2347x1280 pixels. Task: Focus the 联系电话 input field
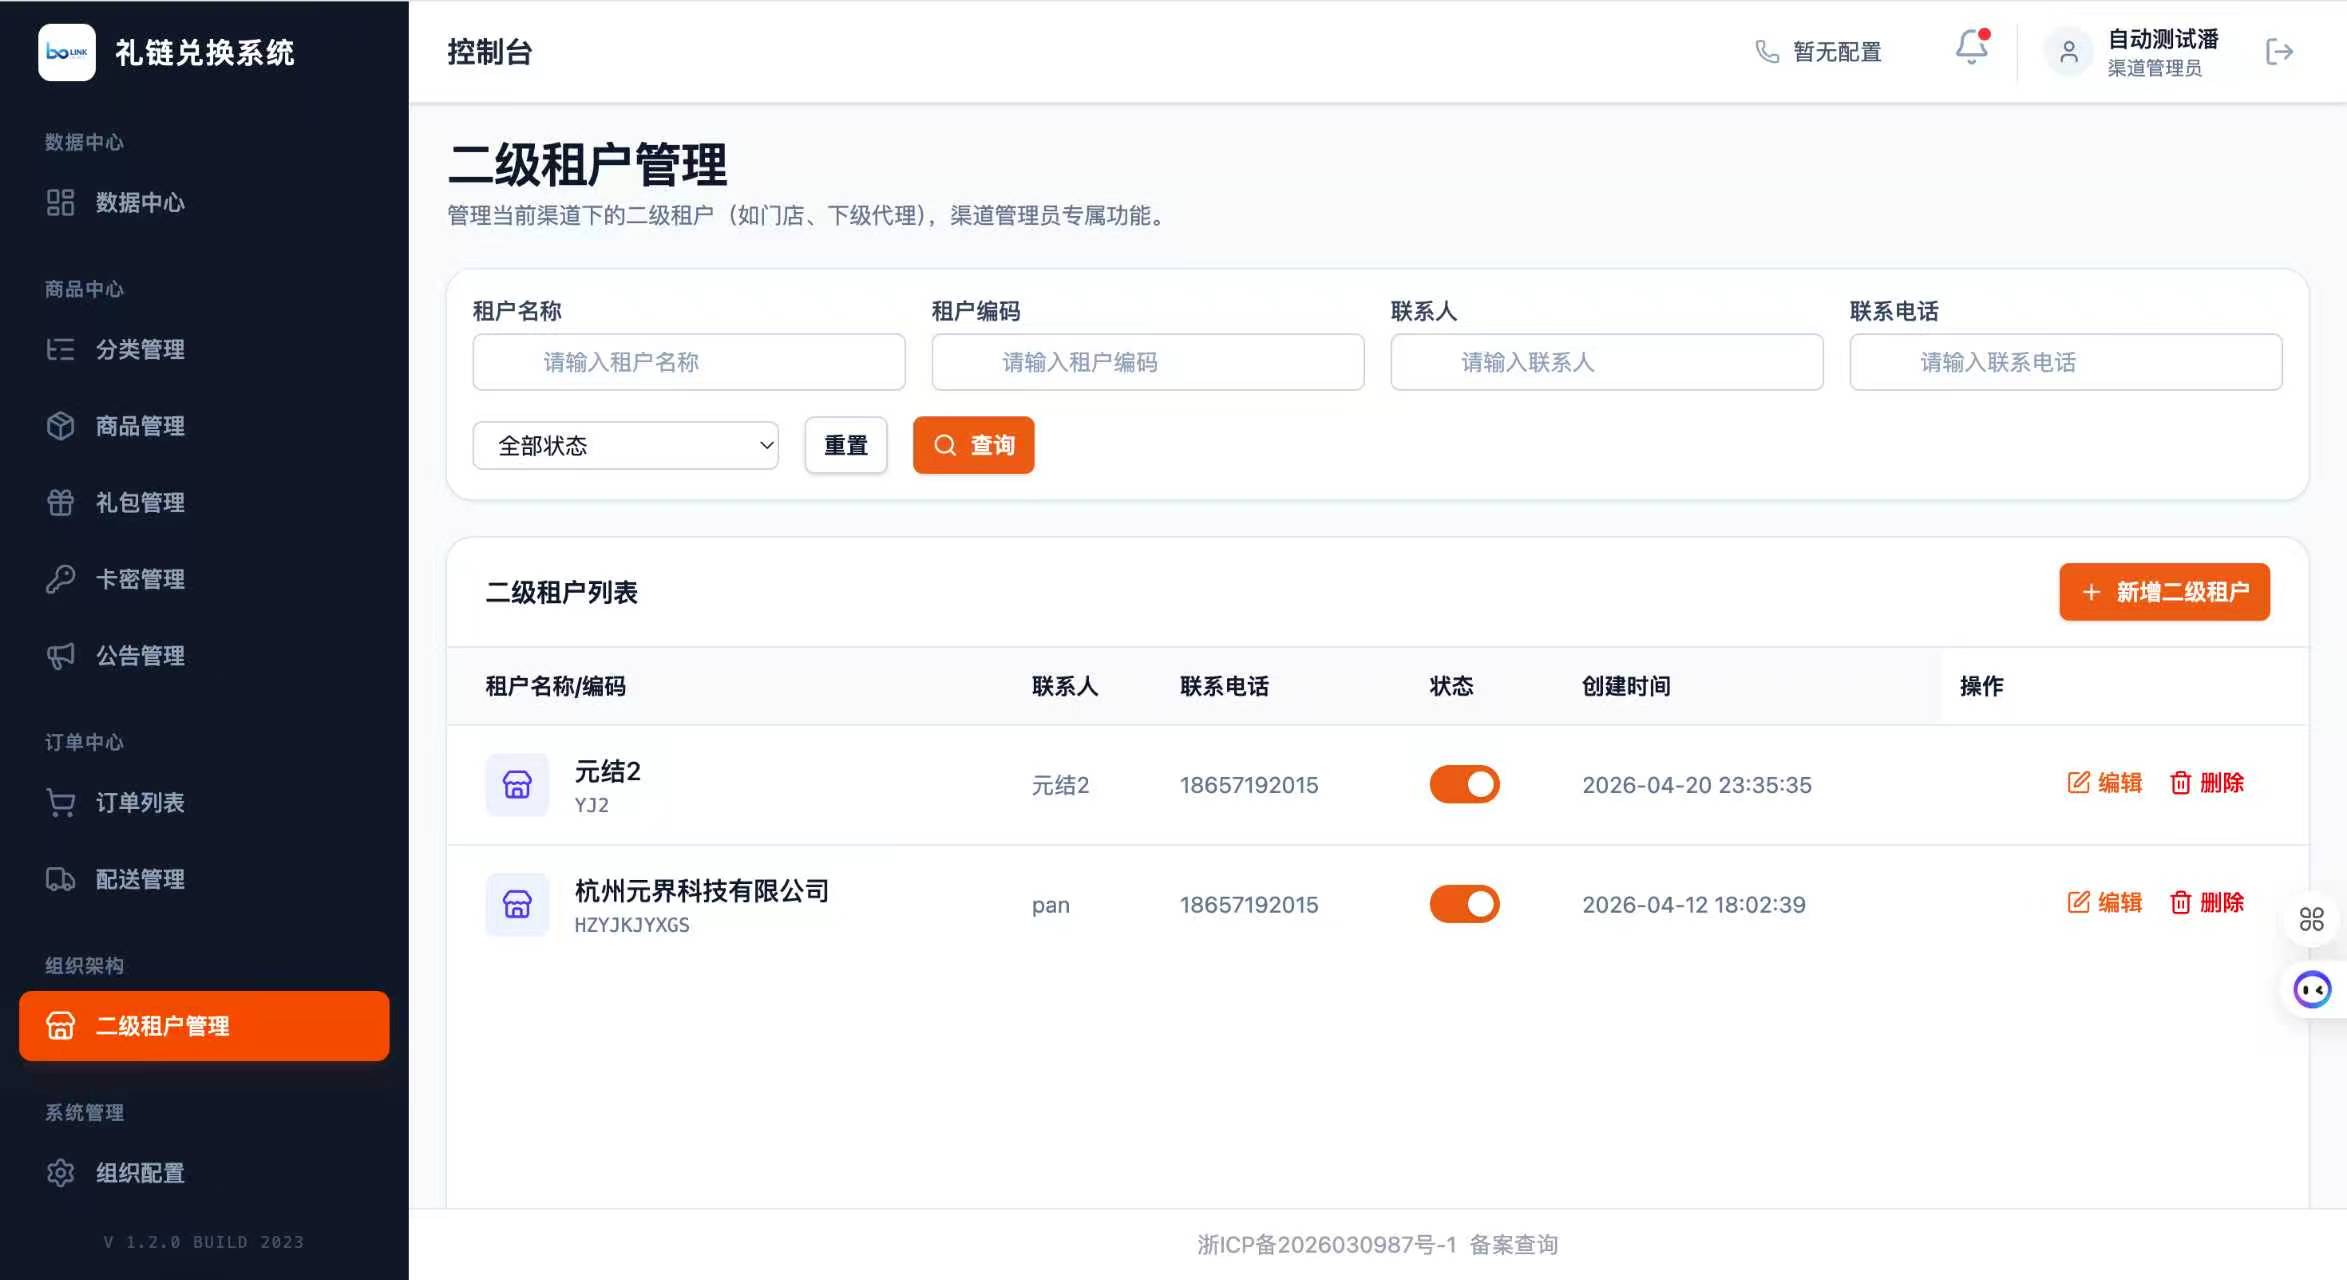(x=2066, y=362)
